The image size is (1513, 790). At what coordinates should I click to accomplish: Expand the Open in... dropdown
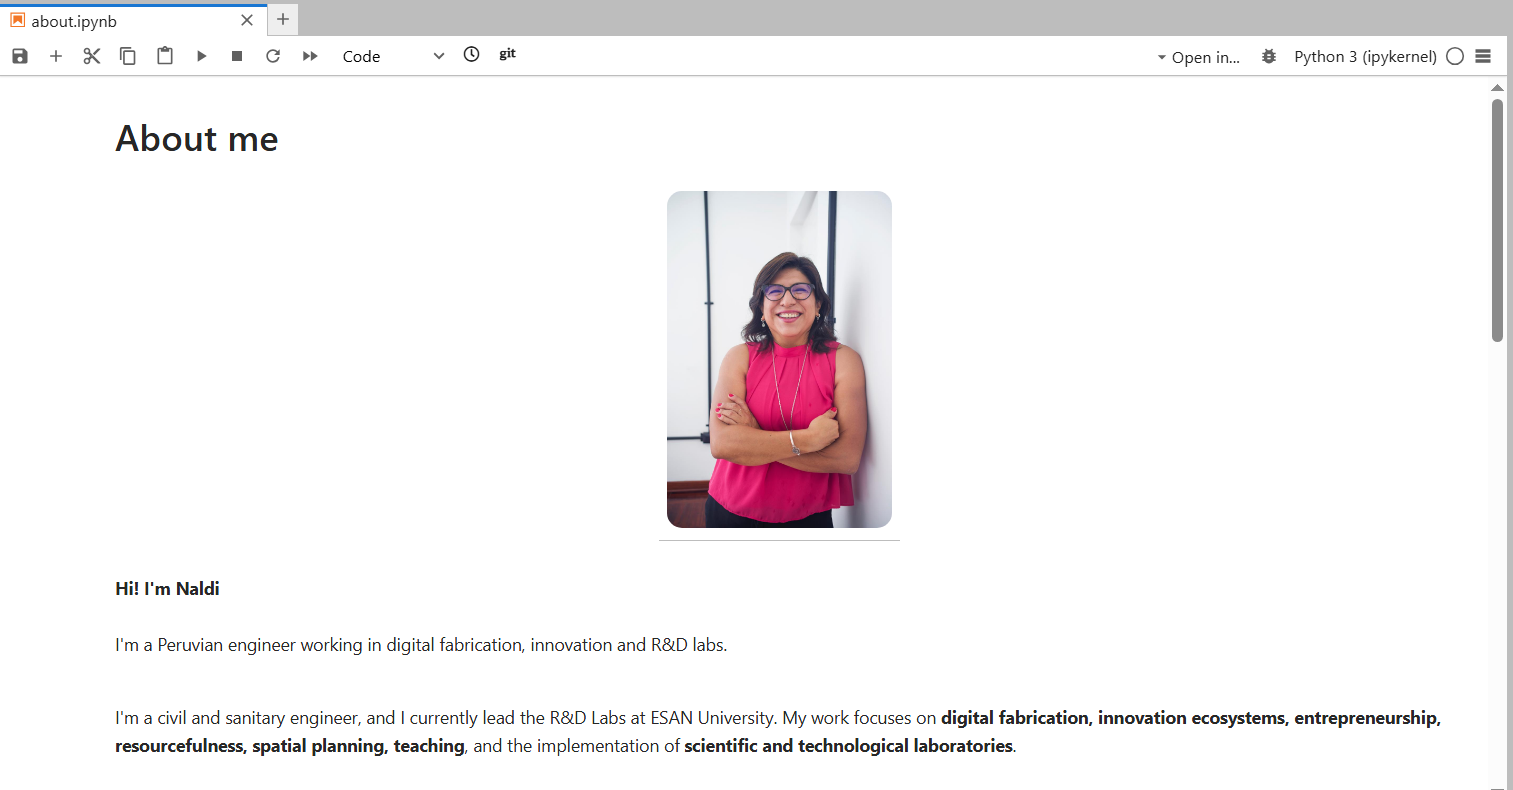pyautogui.click(x=1198, y=57)
